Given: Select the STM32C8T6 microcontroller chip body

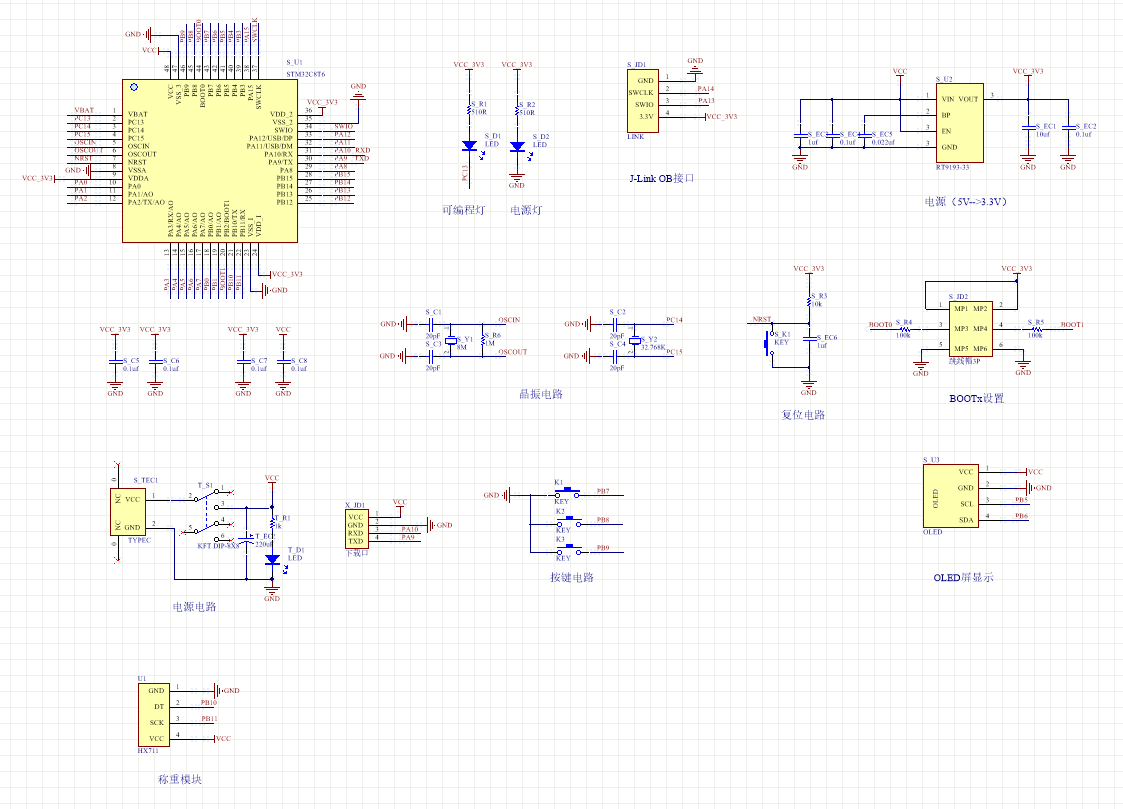Looking at the screenshot, I should coord(210,160).
